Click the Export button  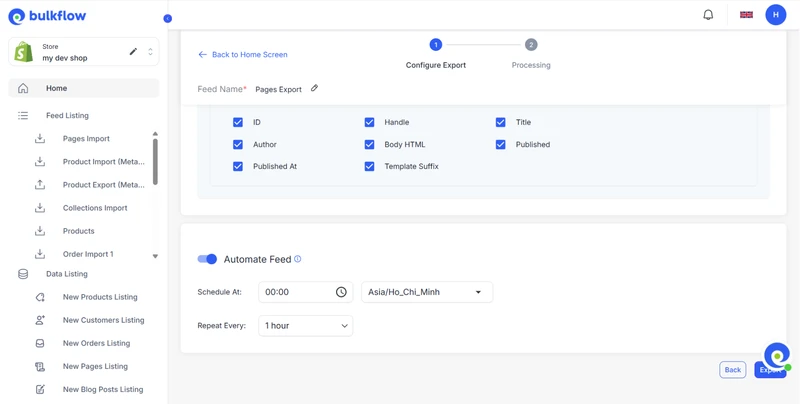point(770,370)
